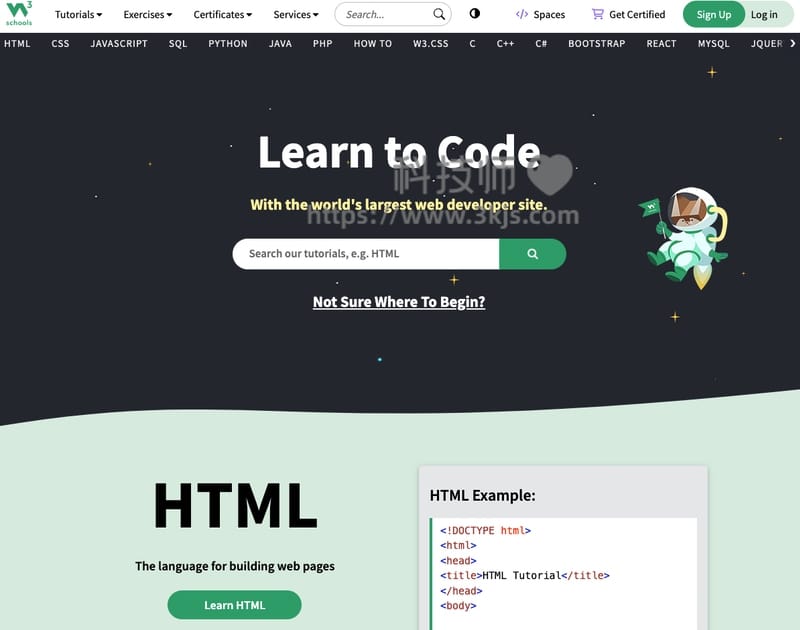Select C# topic
The width and height of the screenshot is (800, 630).
point(541,44)
